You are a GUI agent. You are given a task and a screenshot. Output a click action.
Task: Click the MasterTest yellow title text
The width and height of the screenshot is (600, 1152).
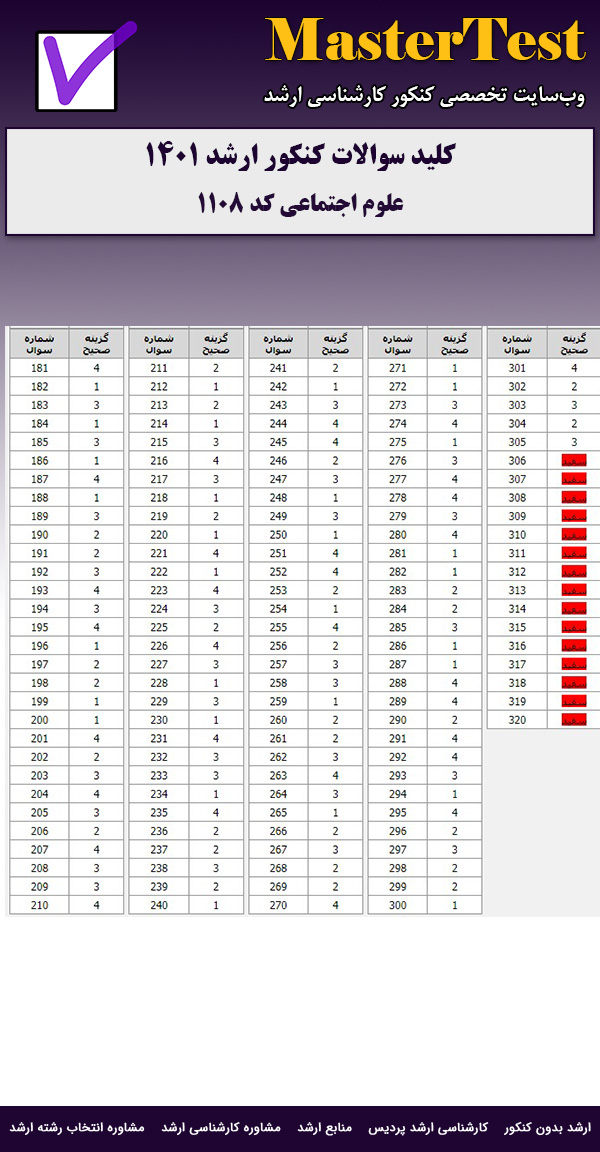tap(425, 42)
